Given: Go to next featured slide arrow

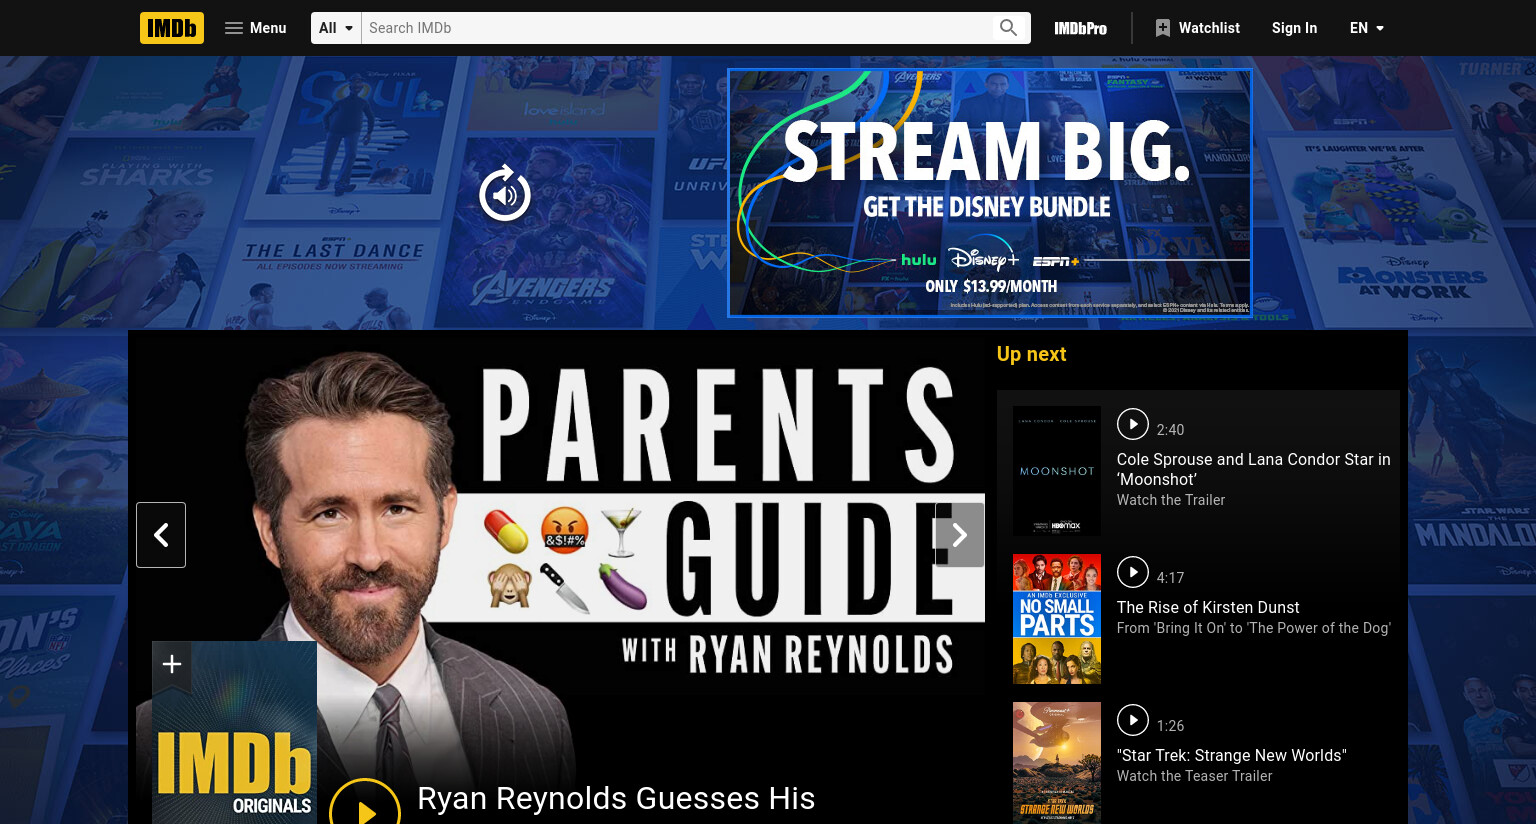Looking at the screenshot, I should (x=959, y=535).
